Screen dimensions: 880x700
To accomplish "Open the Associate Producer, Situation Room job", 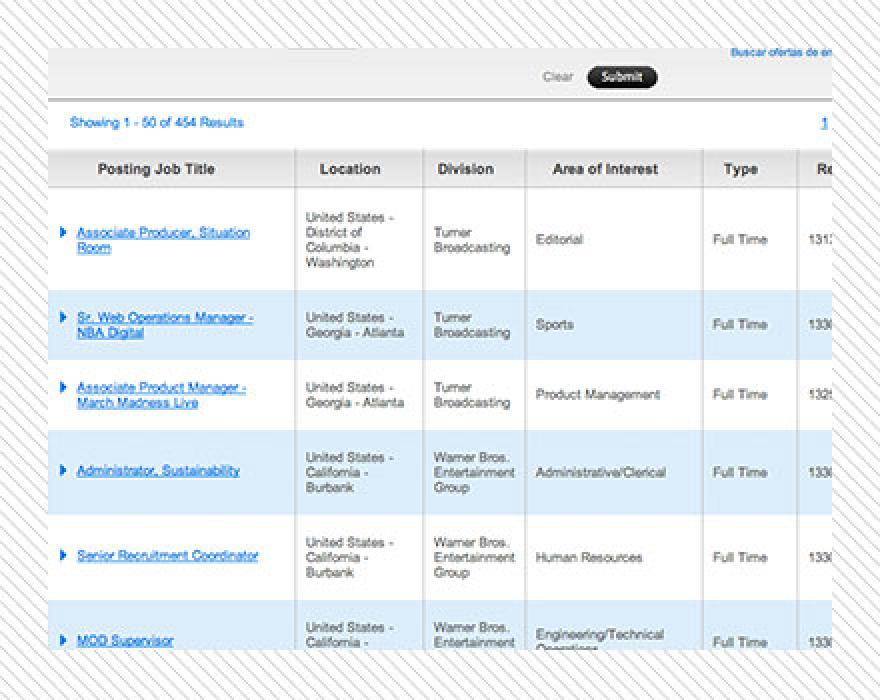I will (163, 240).
